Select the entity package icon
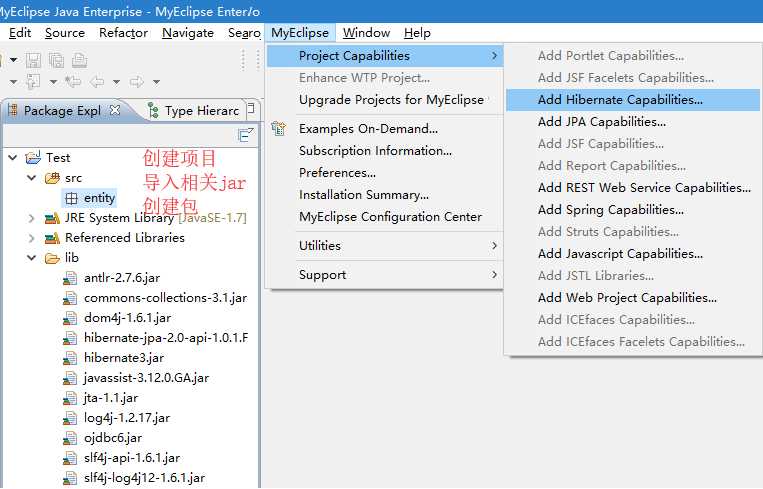 pos(71,198)
